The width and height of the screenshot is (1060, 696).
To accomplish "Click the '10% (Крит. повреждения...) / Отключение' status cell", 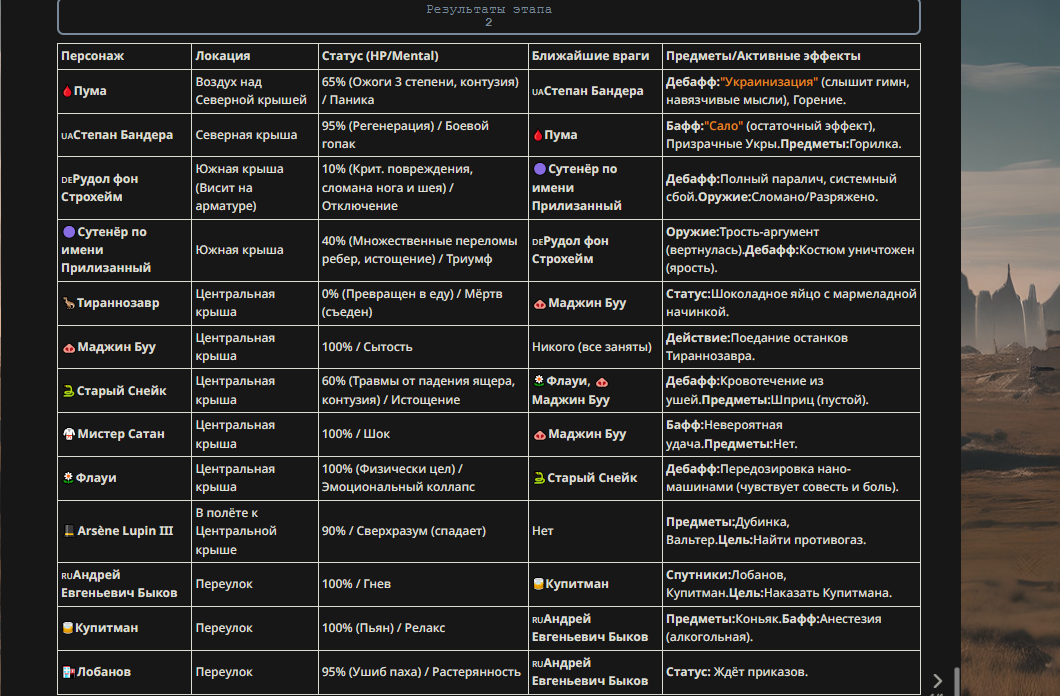I will [x=423, y=188].
